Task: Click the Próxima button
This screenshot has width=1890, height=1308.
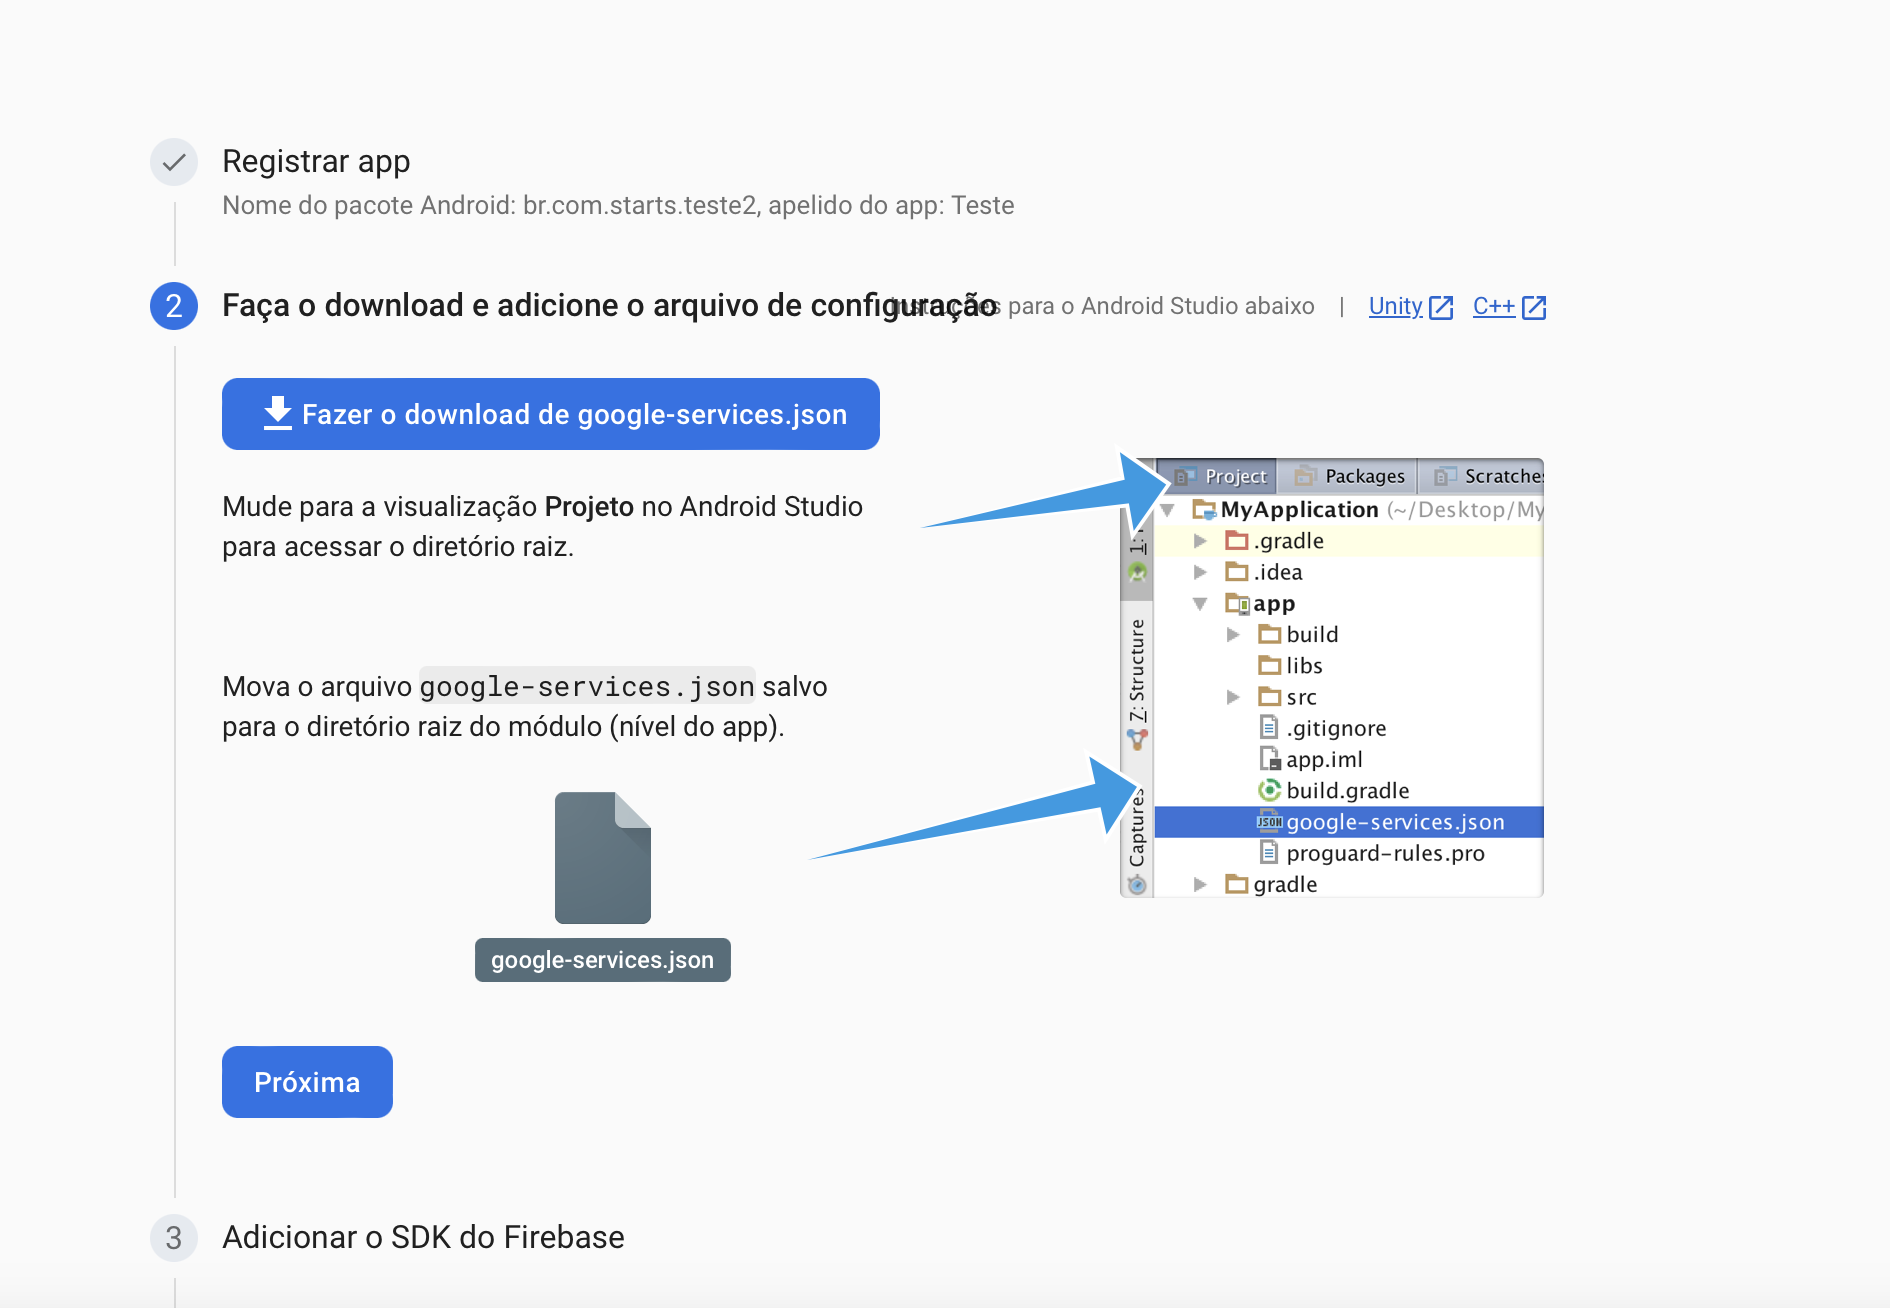Action: (307, 1082)
